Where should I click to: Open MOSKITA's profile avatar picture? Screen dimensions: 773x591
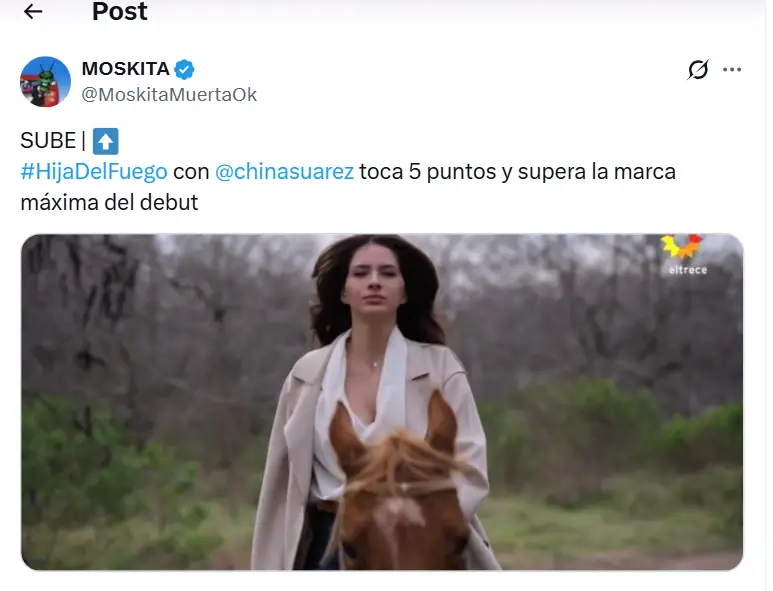(x=45, y=81)
